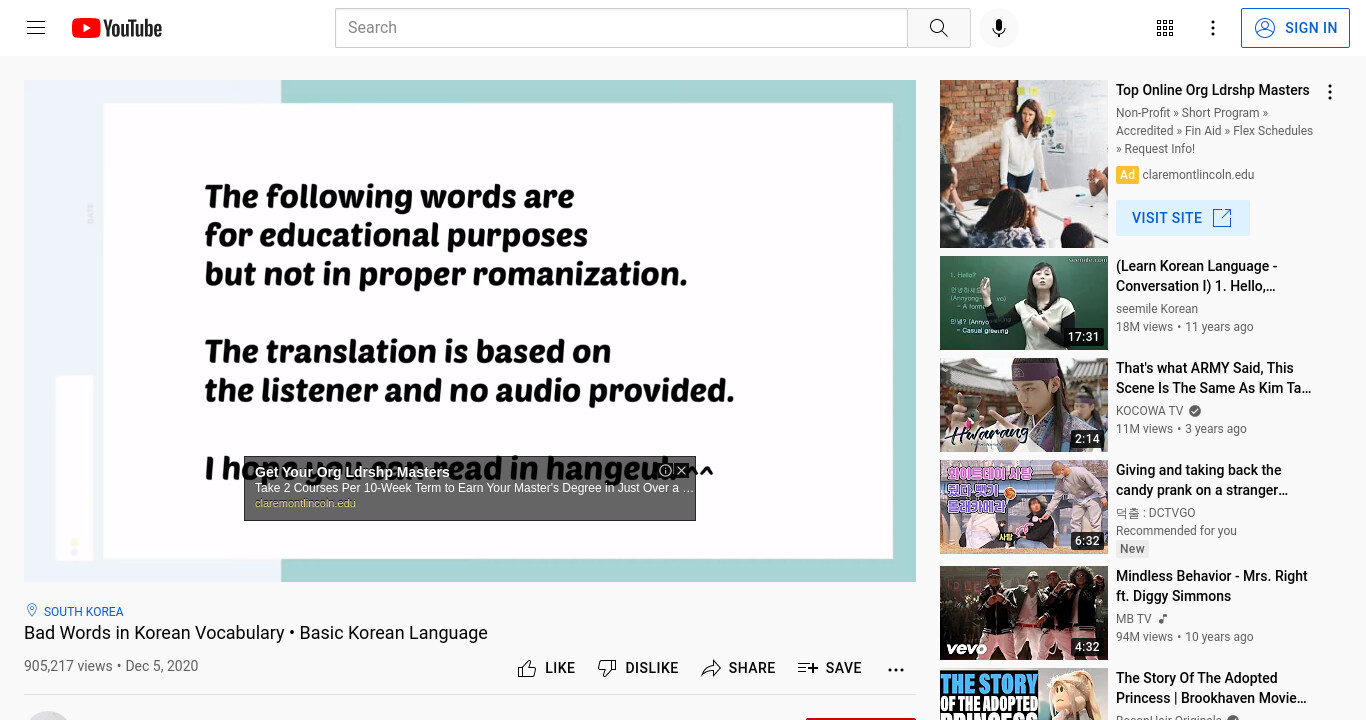Image resolution: width=1366 pixels, height=720 pixels.
Task: Click the SOUTH KOREA location link
Action: coord(84,611)
